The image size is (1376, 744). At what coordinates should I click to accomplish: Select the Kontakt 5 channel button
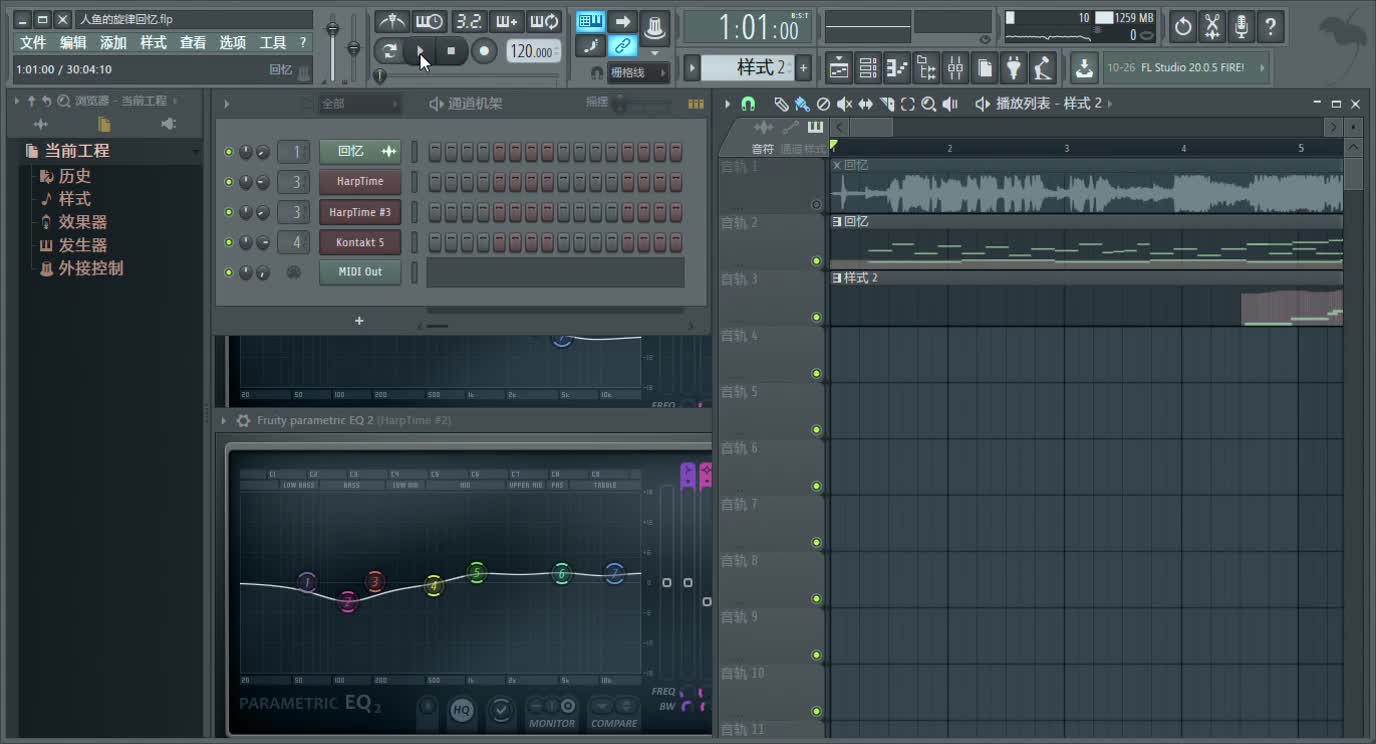tap(360, 242)
